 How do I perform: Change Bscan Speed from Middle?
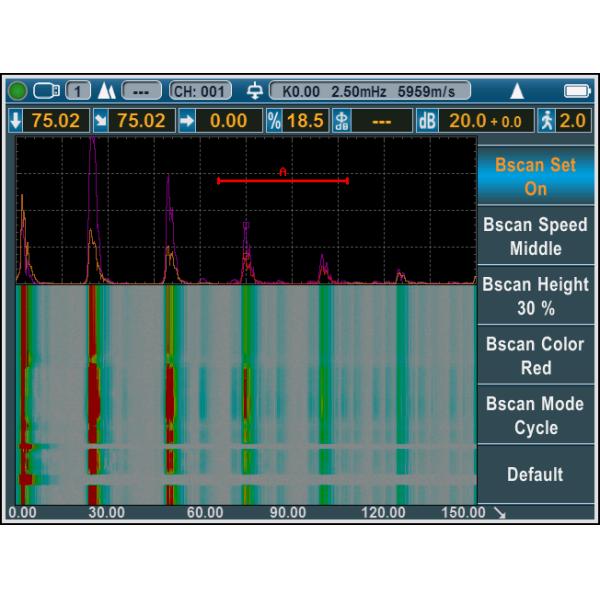[x=535, y=236]
